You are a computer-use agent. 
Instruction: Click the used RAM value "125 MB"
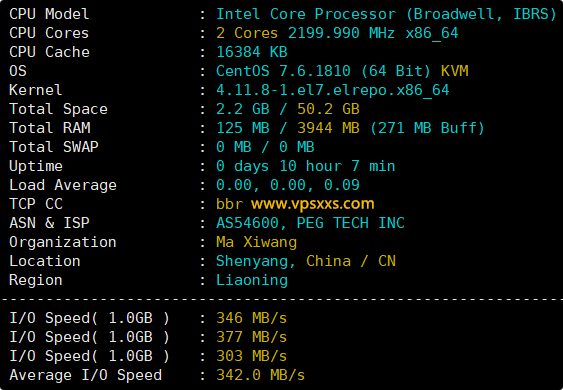pos(243,128)
